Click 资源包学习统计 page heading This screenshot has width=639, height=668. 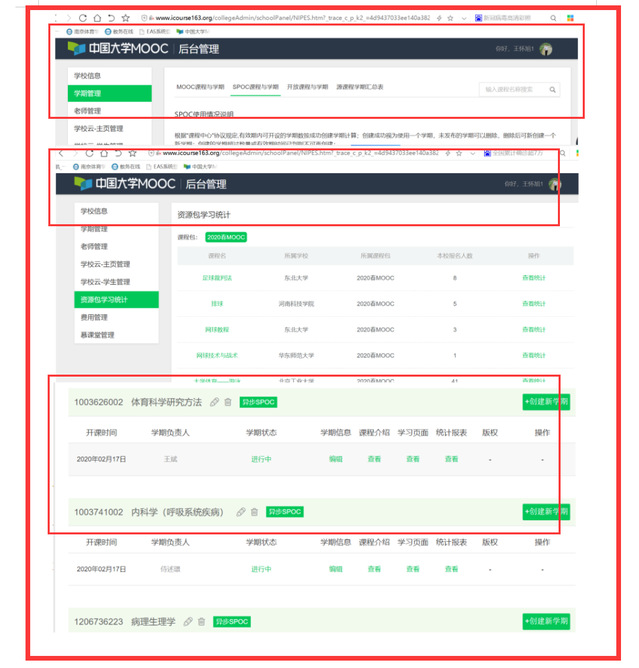tap(204, 215)
